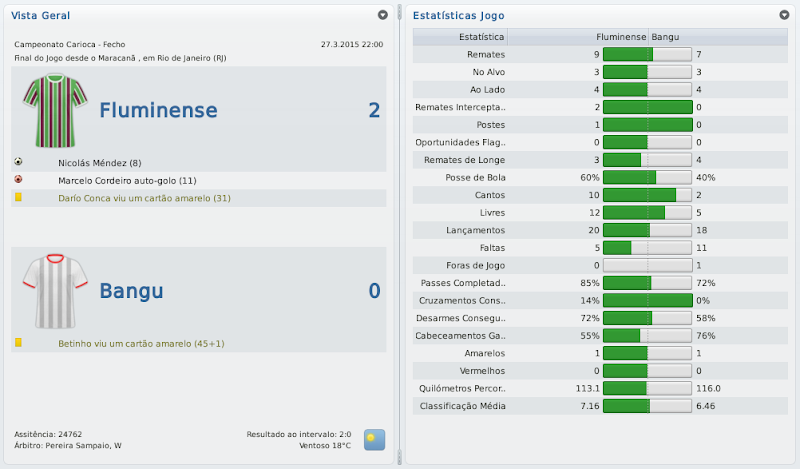
Task: Open the Bangu team name link
Action: [x=131, y=291]
